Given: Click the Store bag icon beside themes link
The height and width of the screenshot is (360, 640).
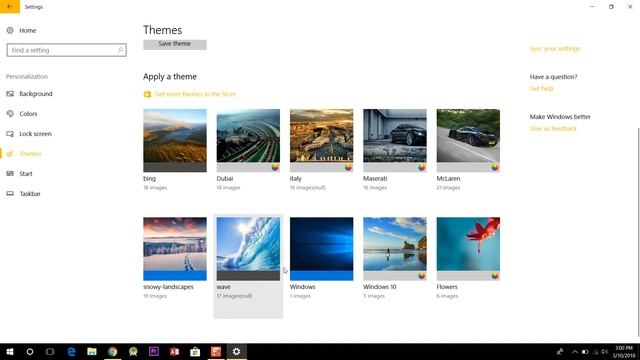Looking at the screenshot, I should pos(147,94).
